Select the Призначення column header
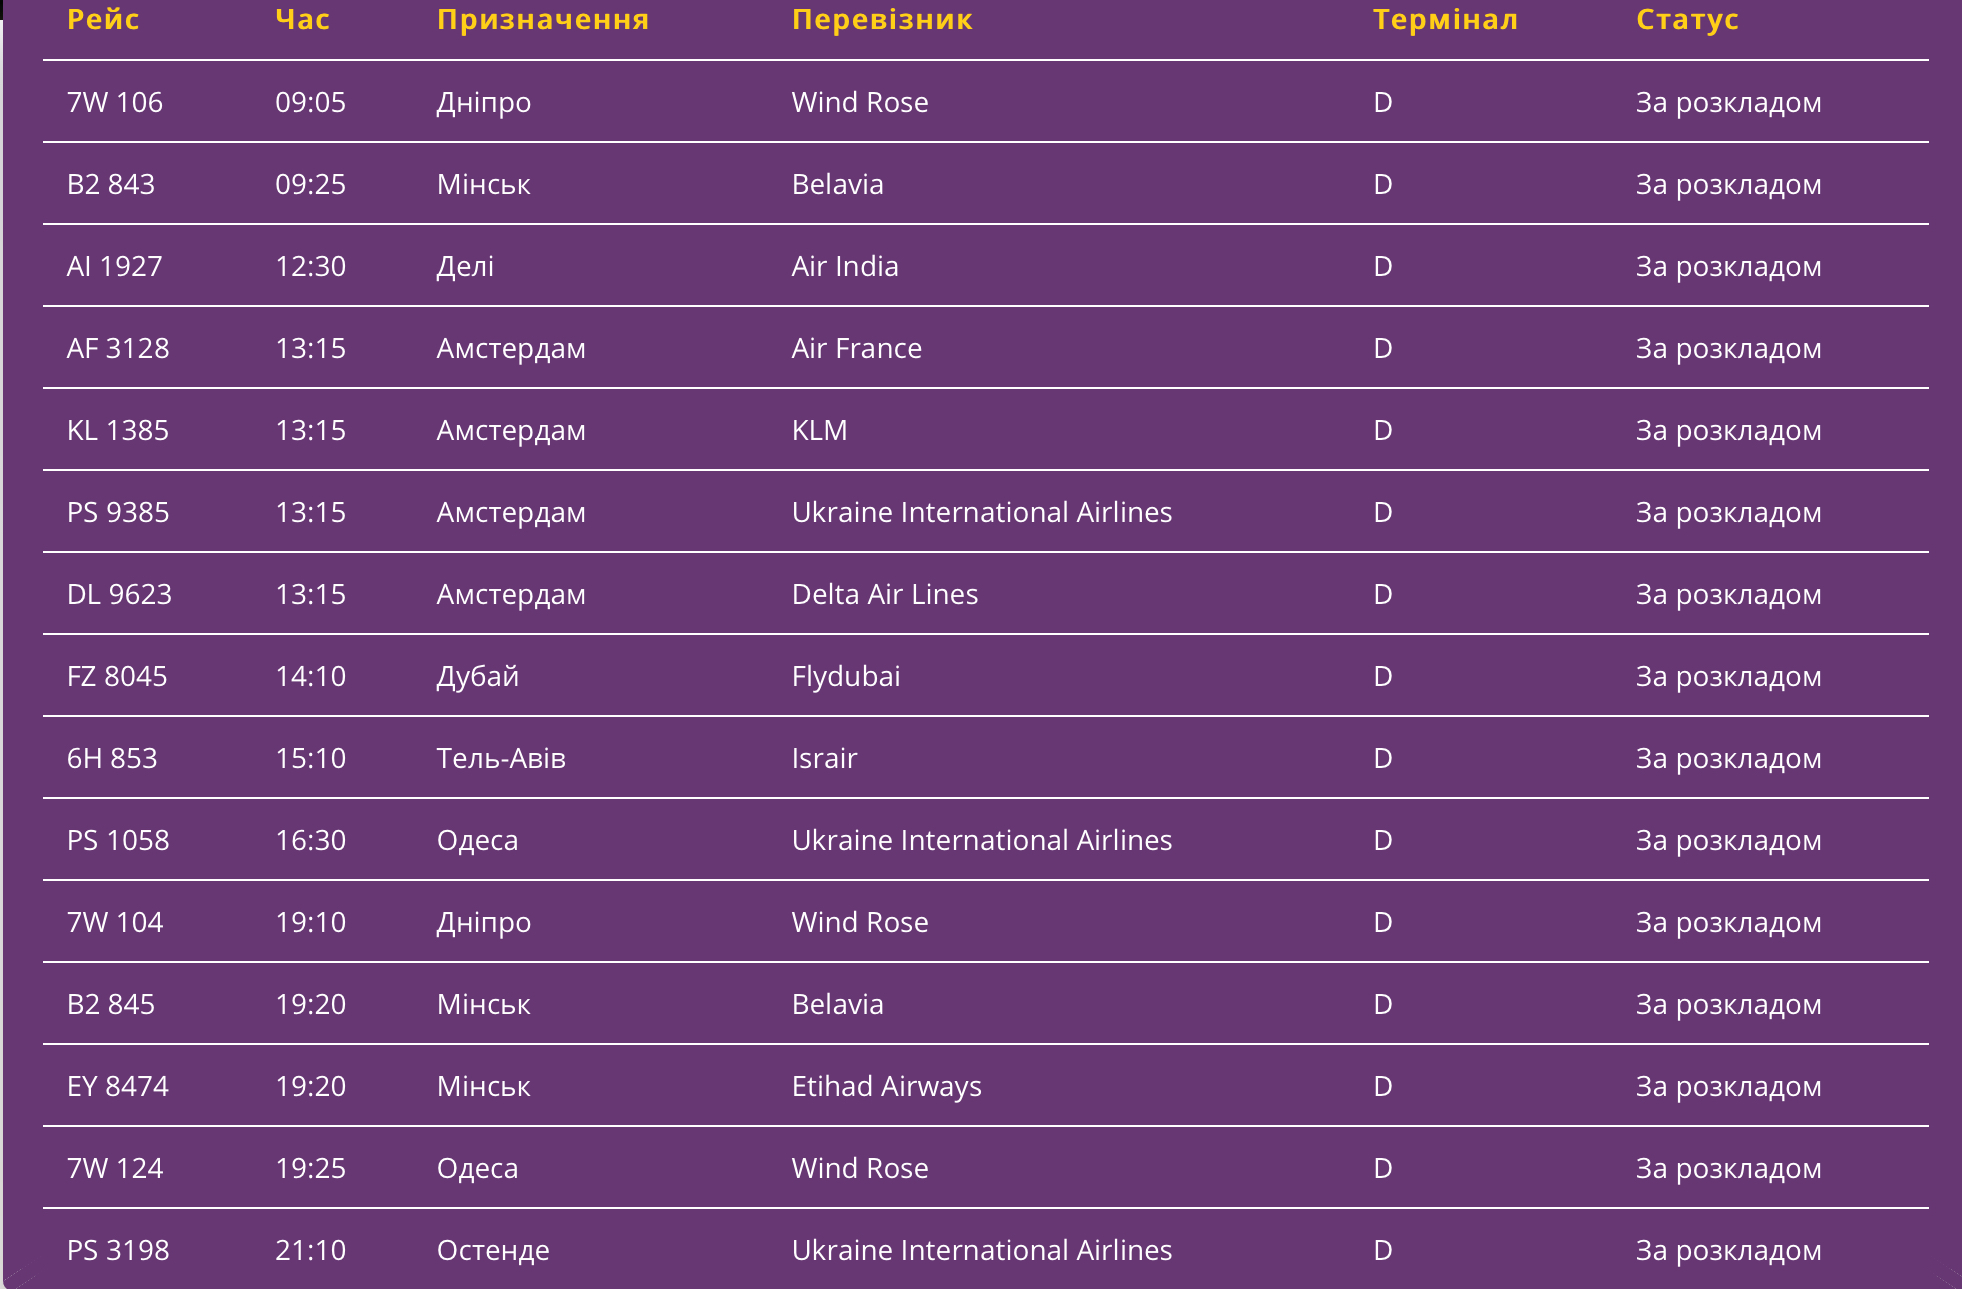The width and height of the screenshot is (1962, 1289). tap(543, 20)
